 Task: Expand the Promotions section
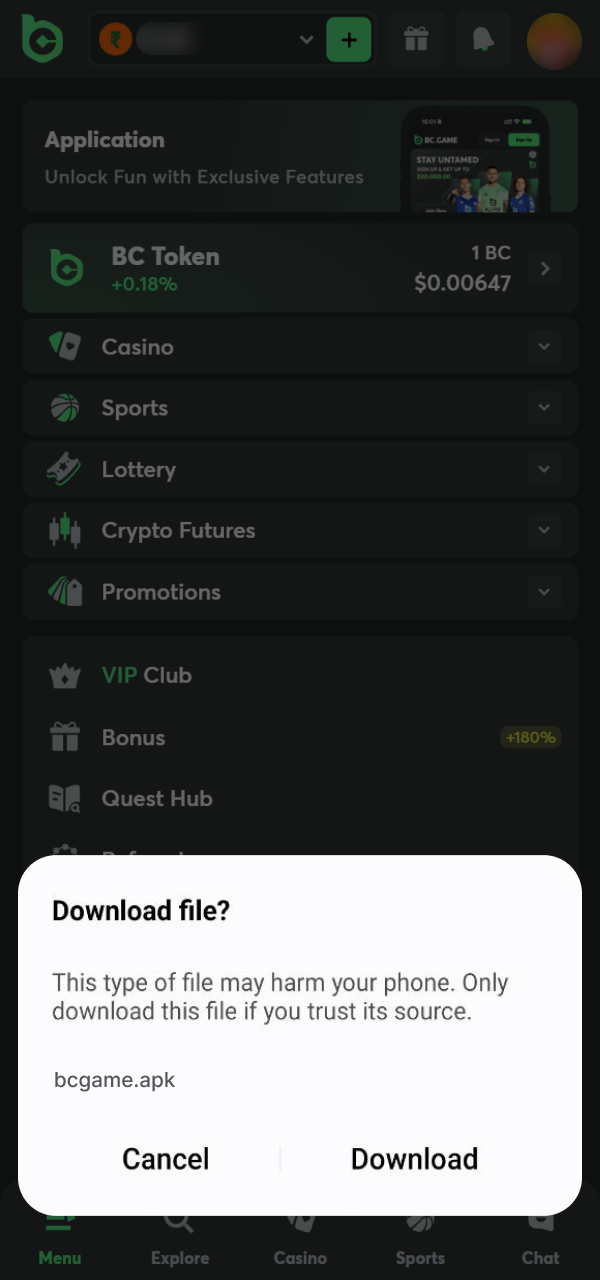click(544, 591)
